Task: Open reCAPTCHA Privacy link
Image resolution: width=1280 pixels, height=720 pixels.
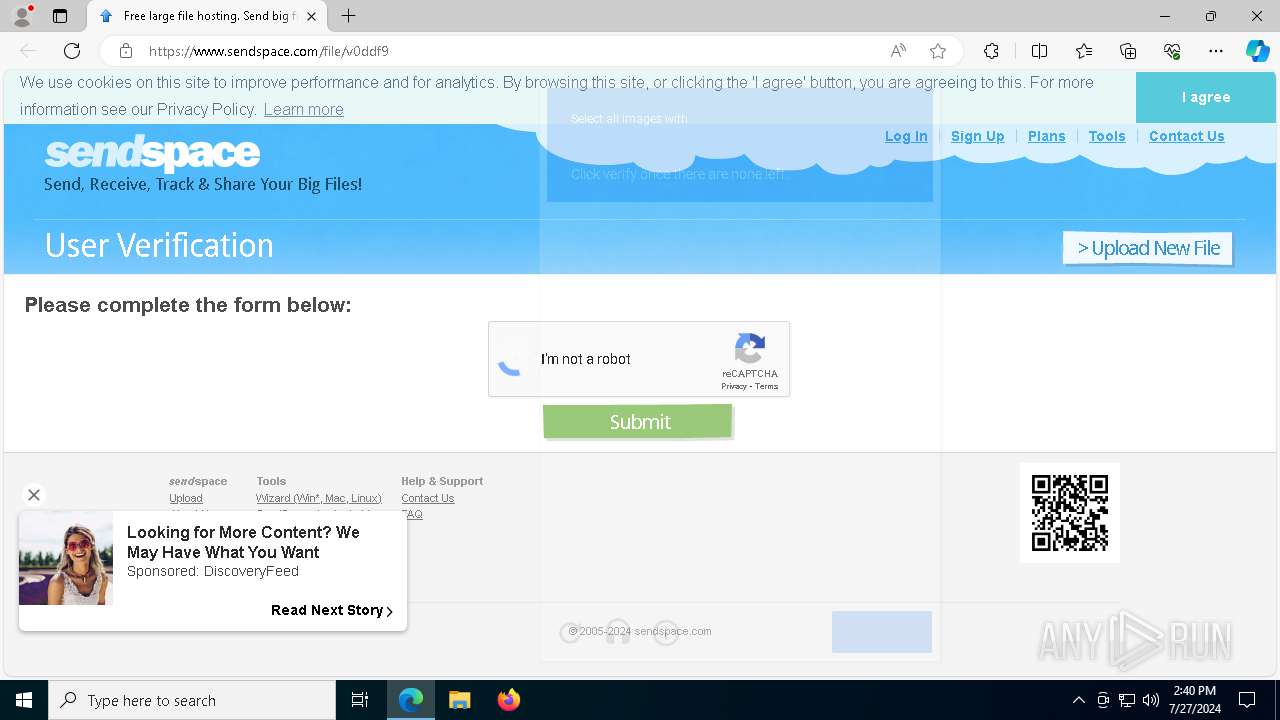Action: (x=734, y=386)
